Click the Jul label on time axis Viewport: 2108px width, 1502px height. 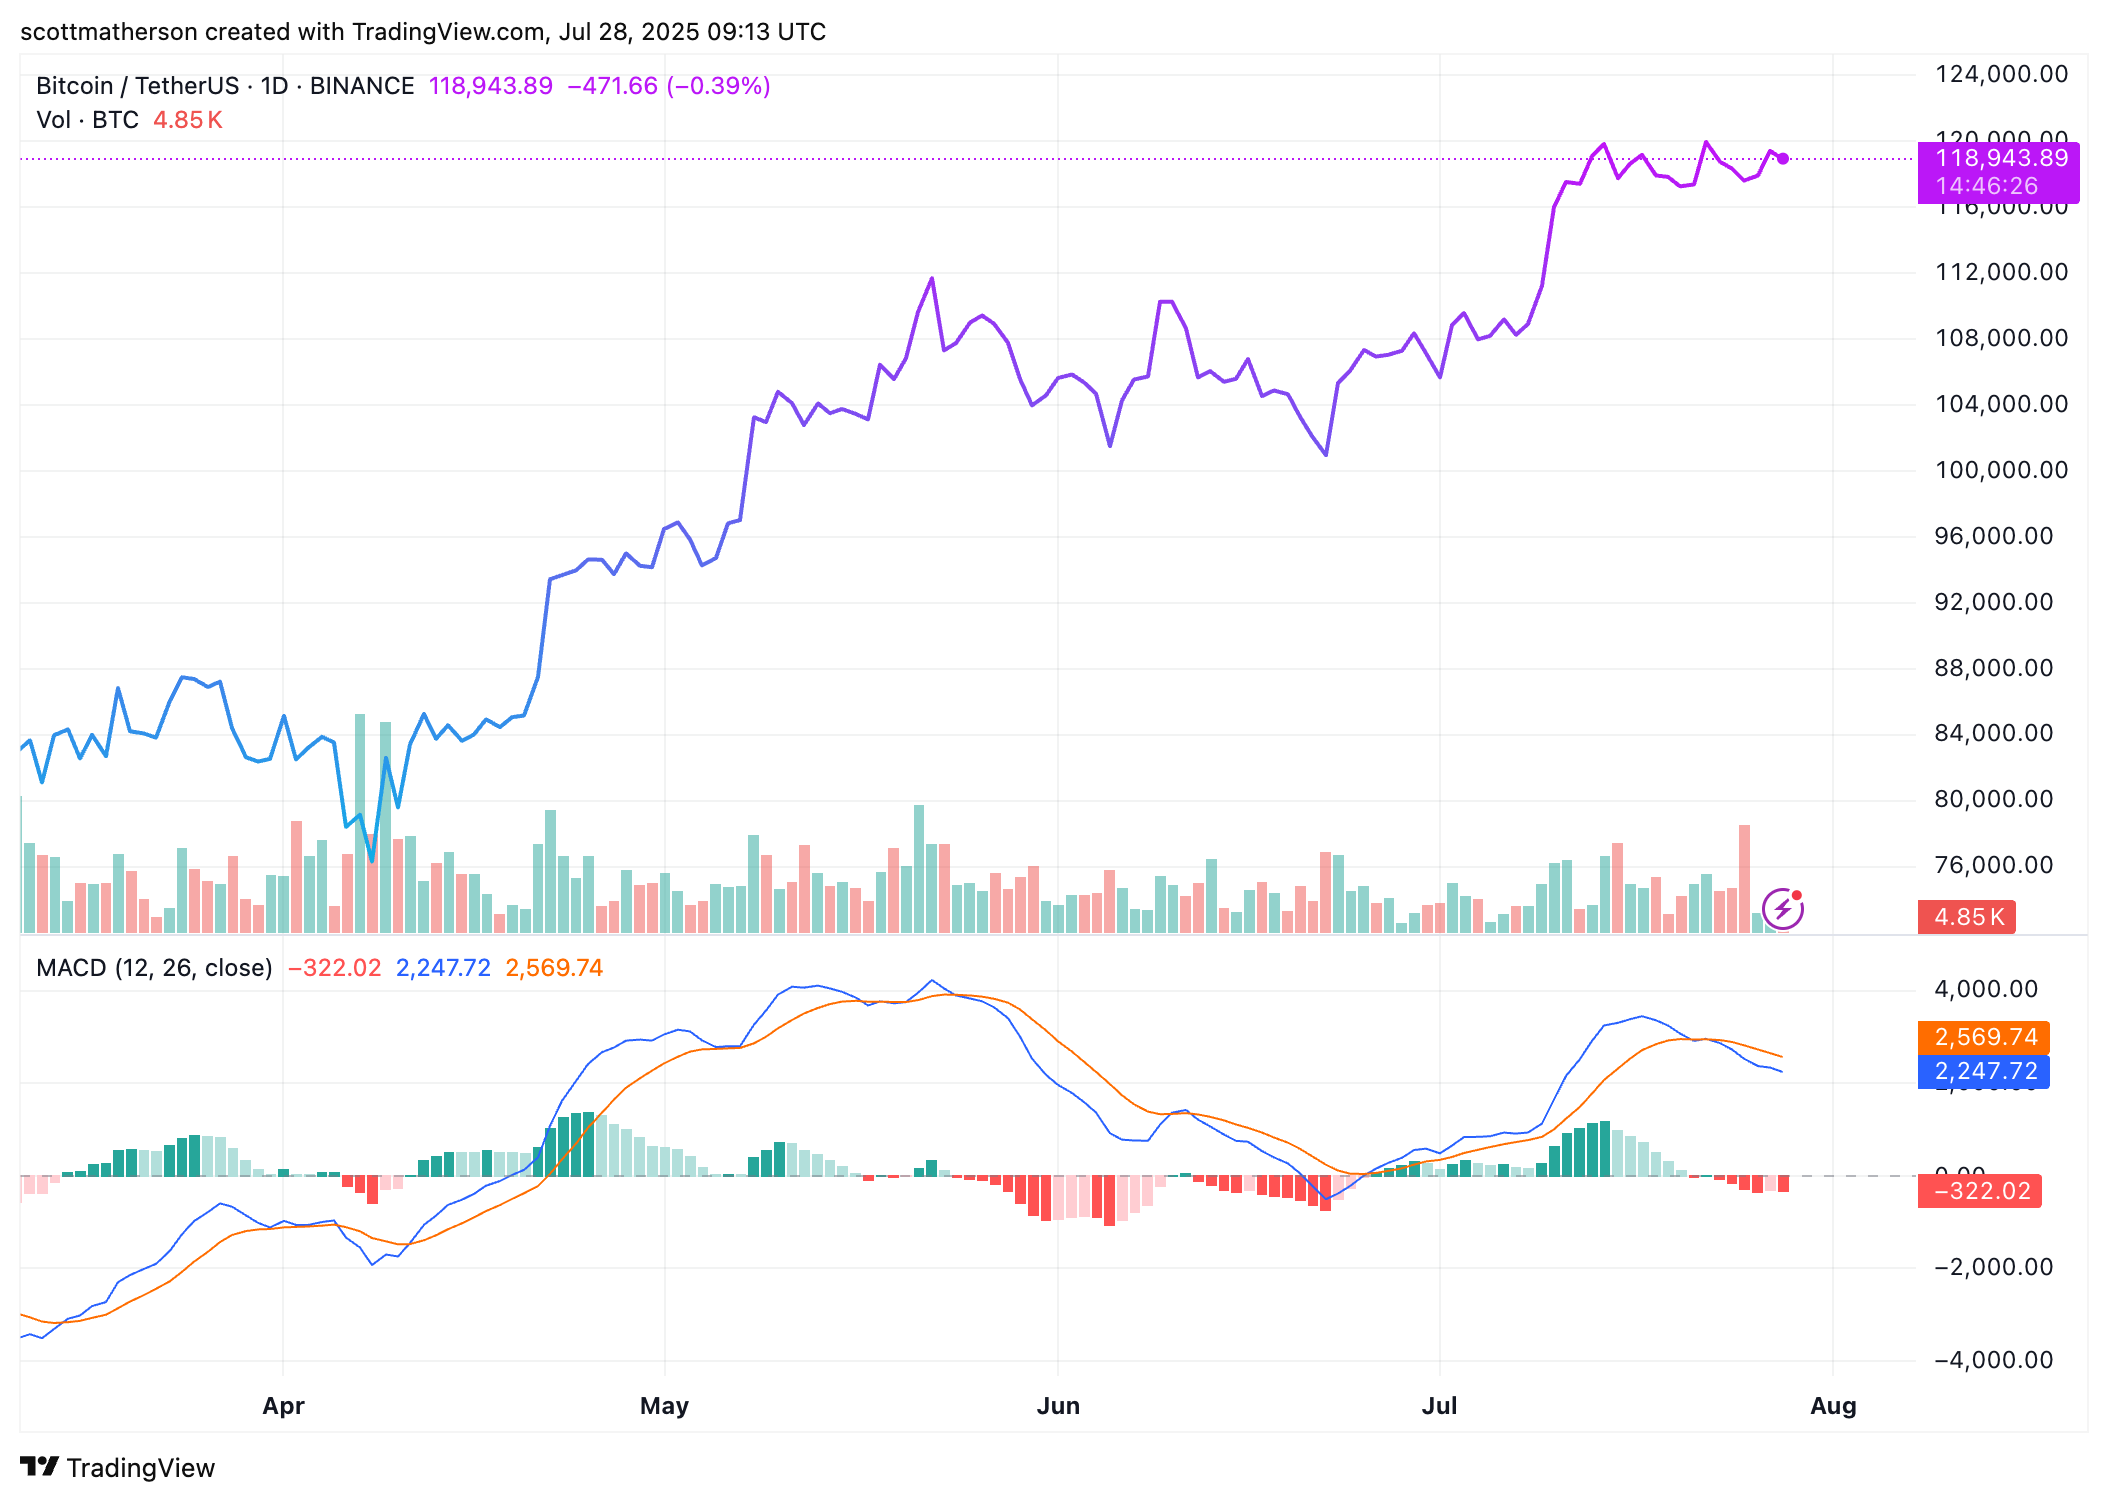[1439, 1406]
